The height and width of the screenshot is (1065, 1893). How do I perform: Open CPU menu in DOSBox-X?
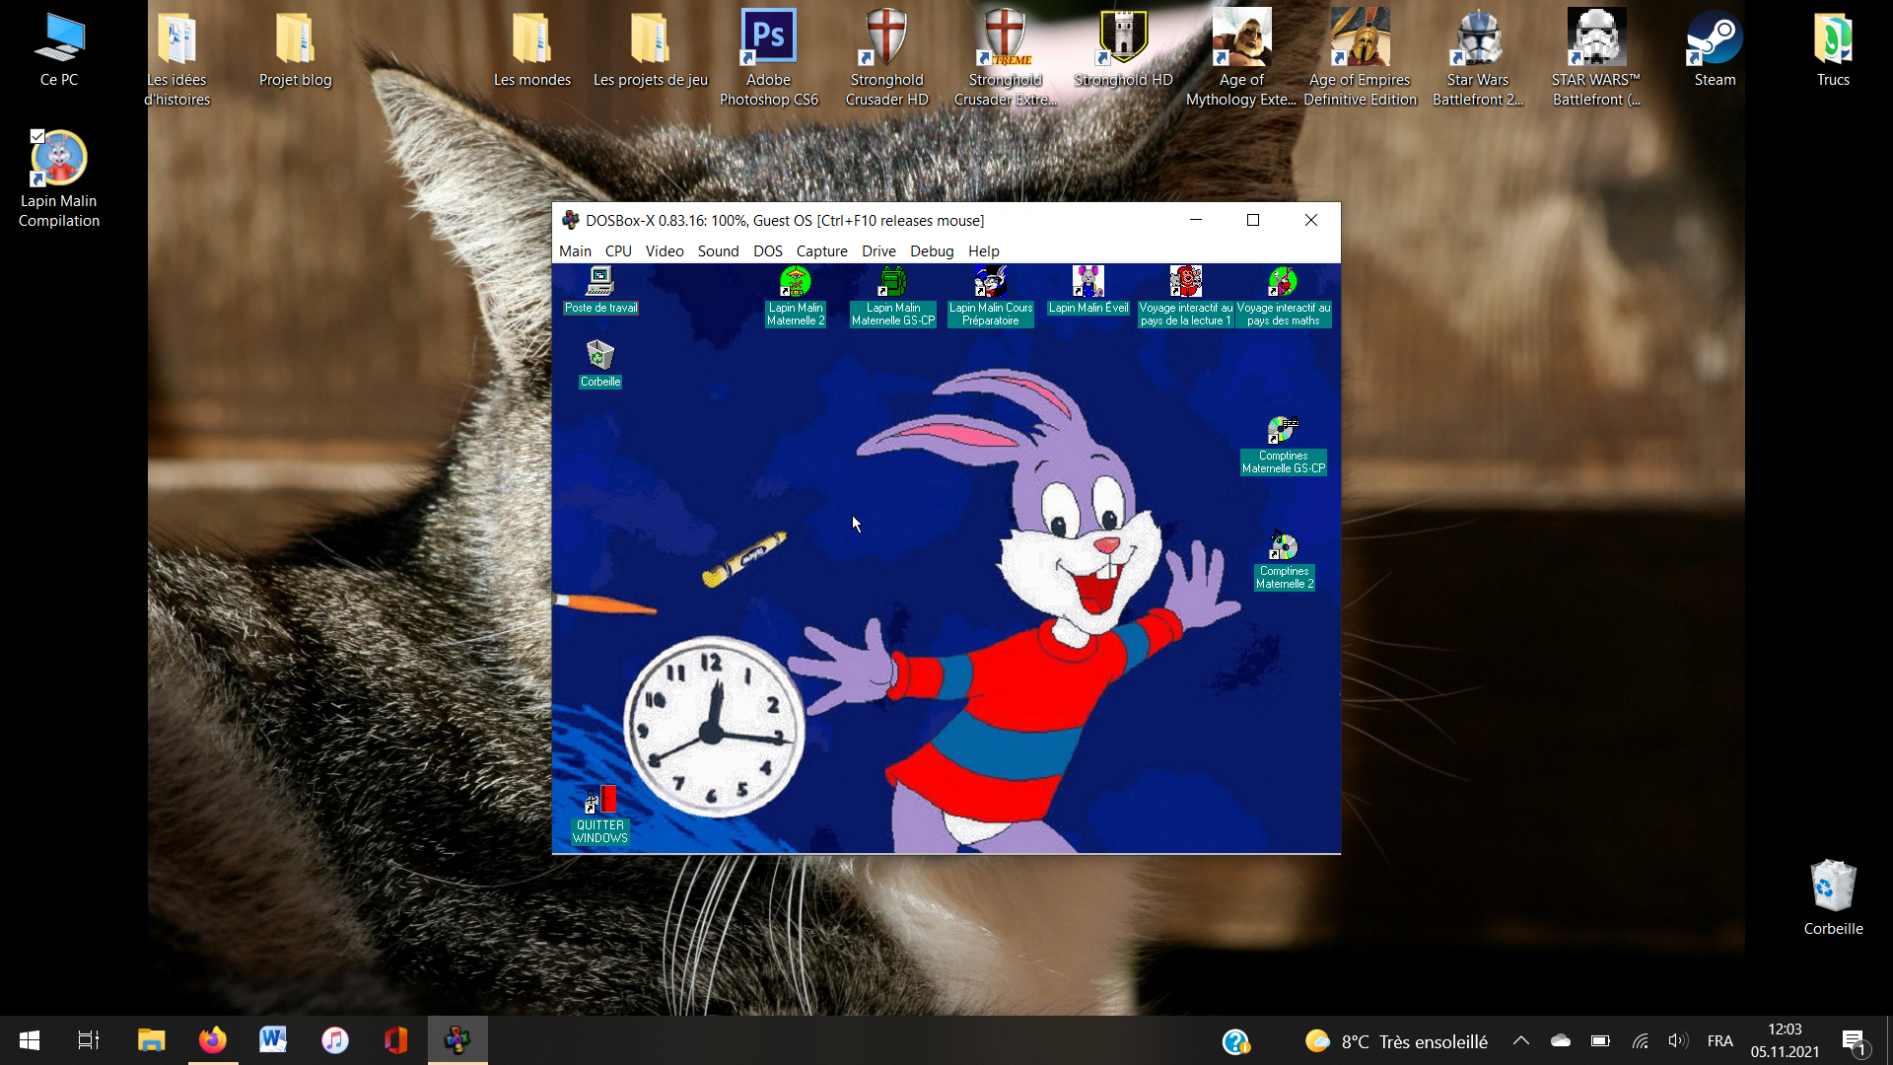[x=618, y=251]
